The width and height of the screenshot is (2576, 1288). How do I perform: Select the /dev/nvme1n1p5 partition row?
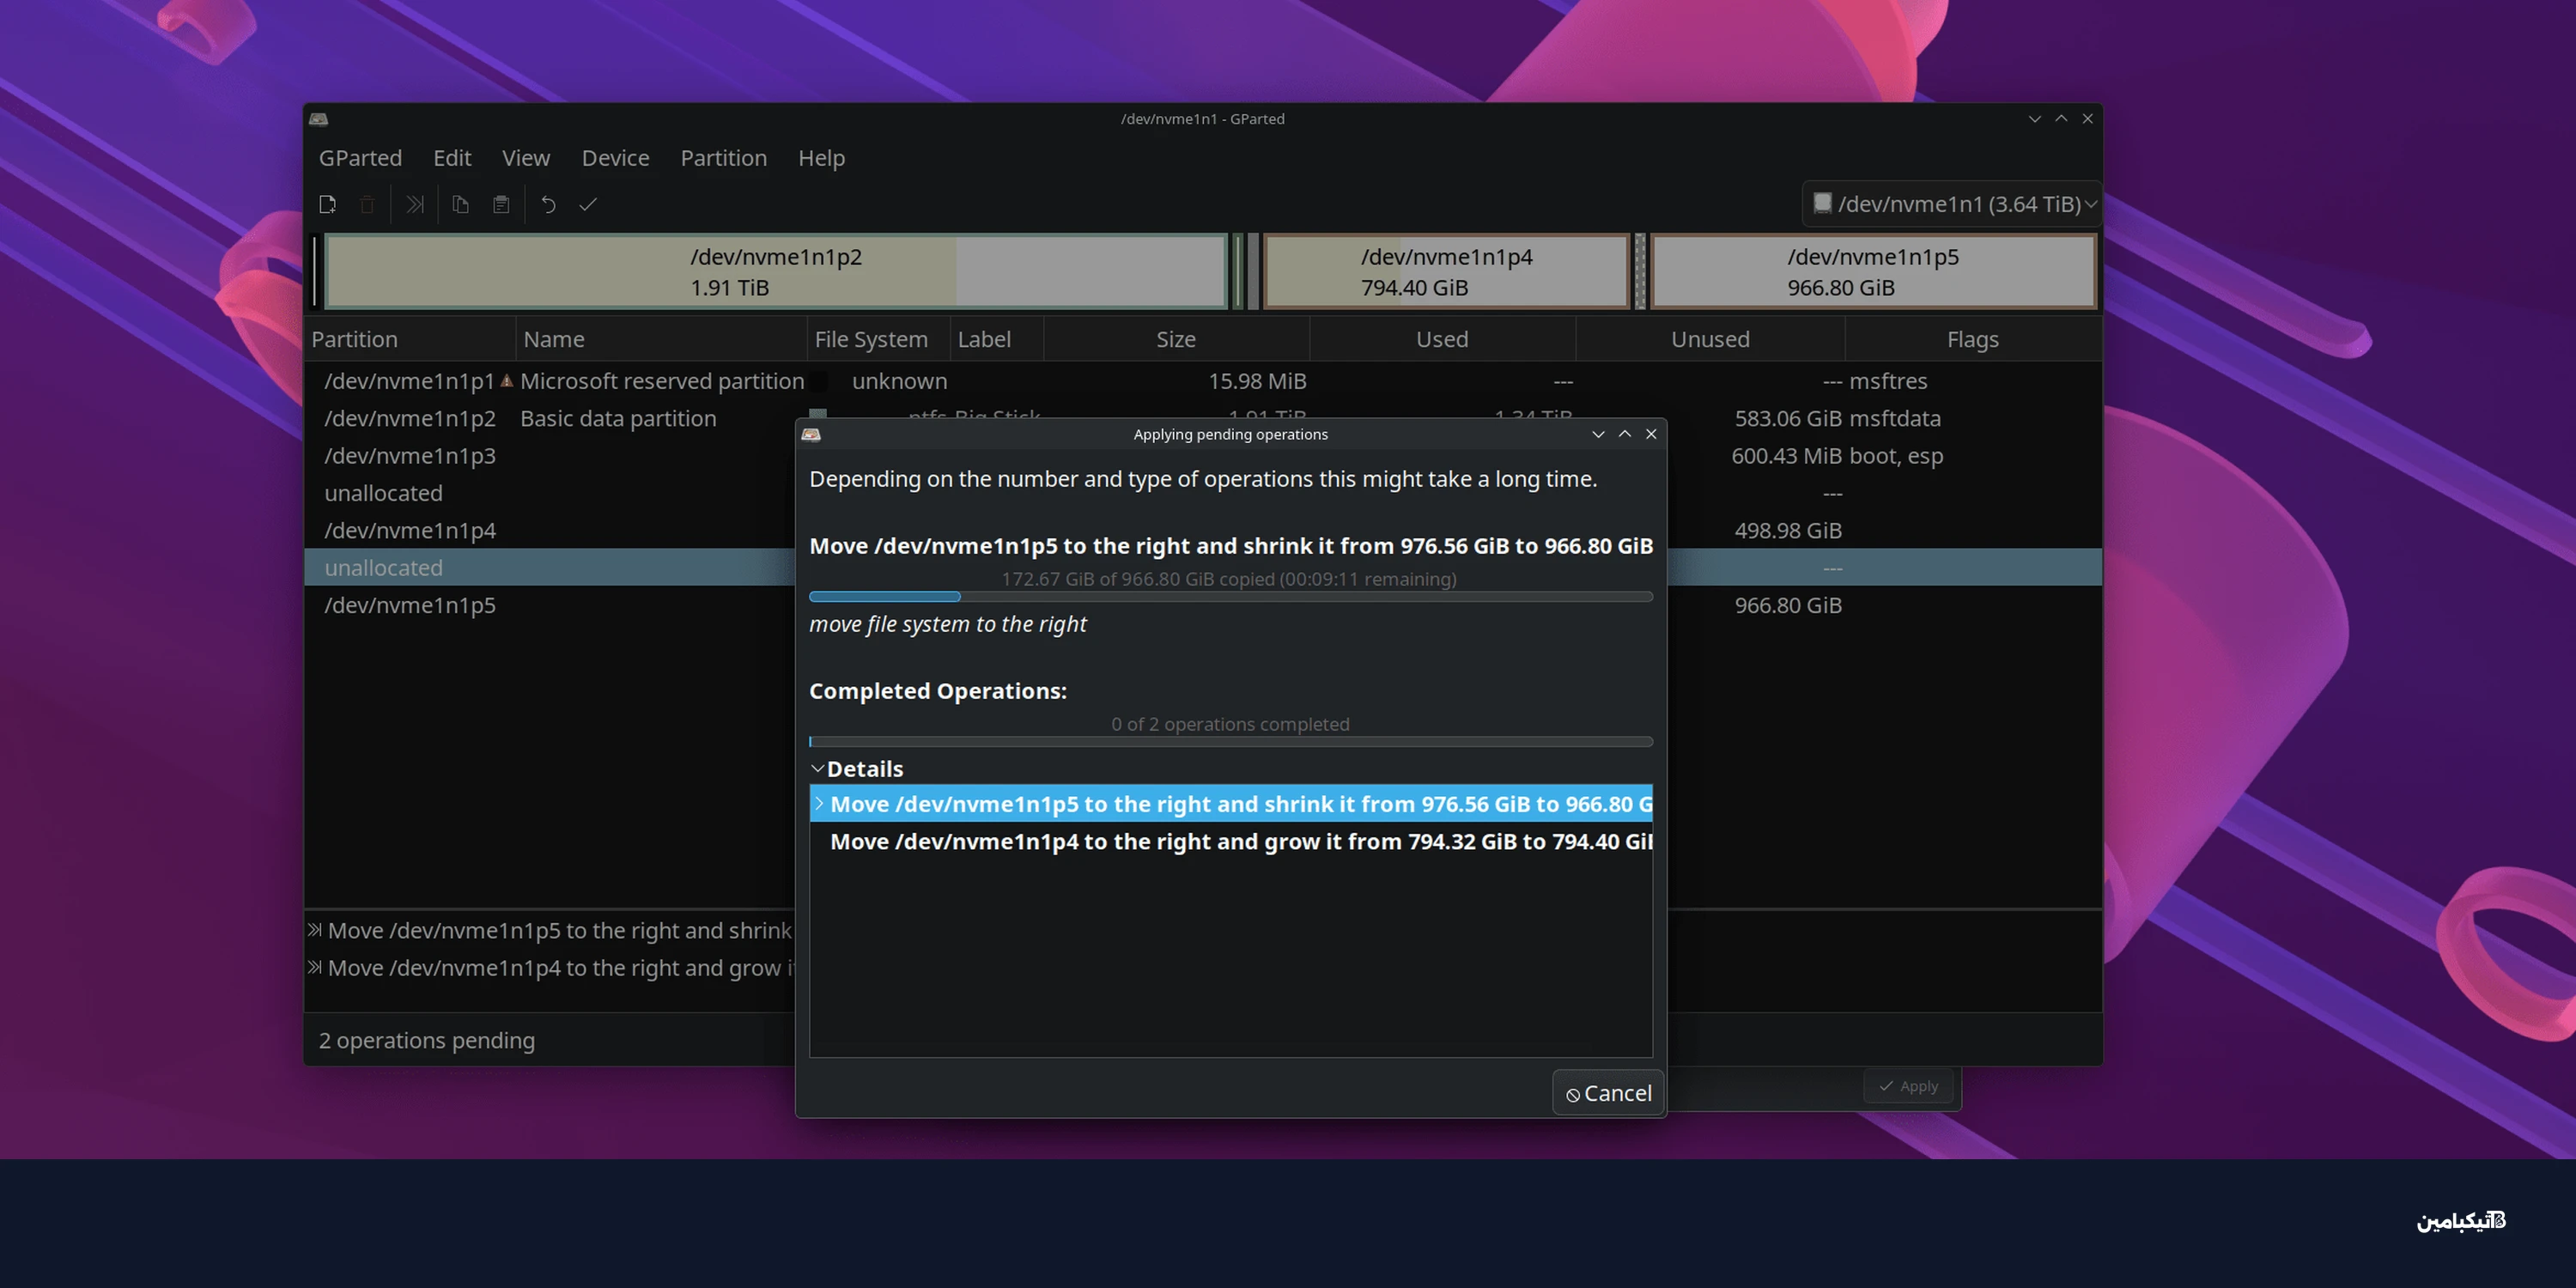550,605
